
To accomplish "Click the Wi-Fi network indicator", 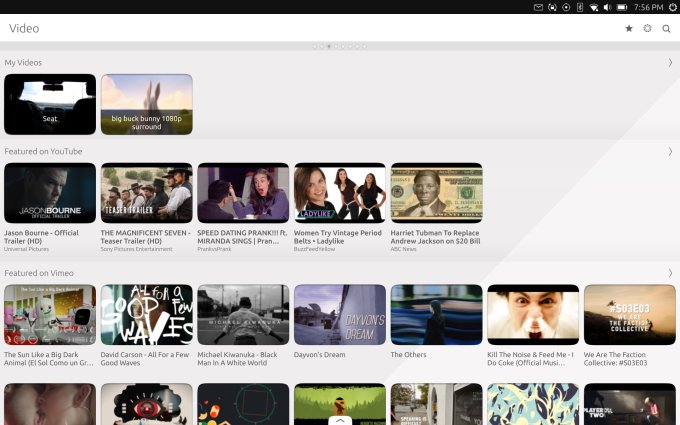I will coord(594,7).
